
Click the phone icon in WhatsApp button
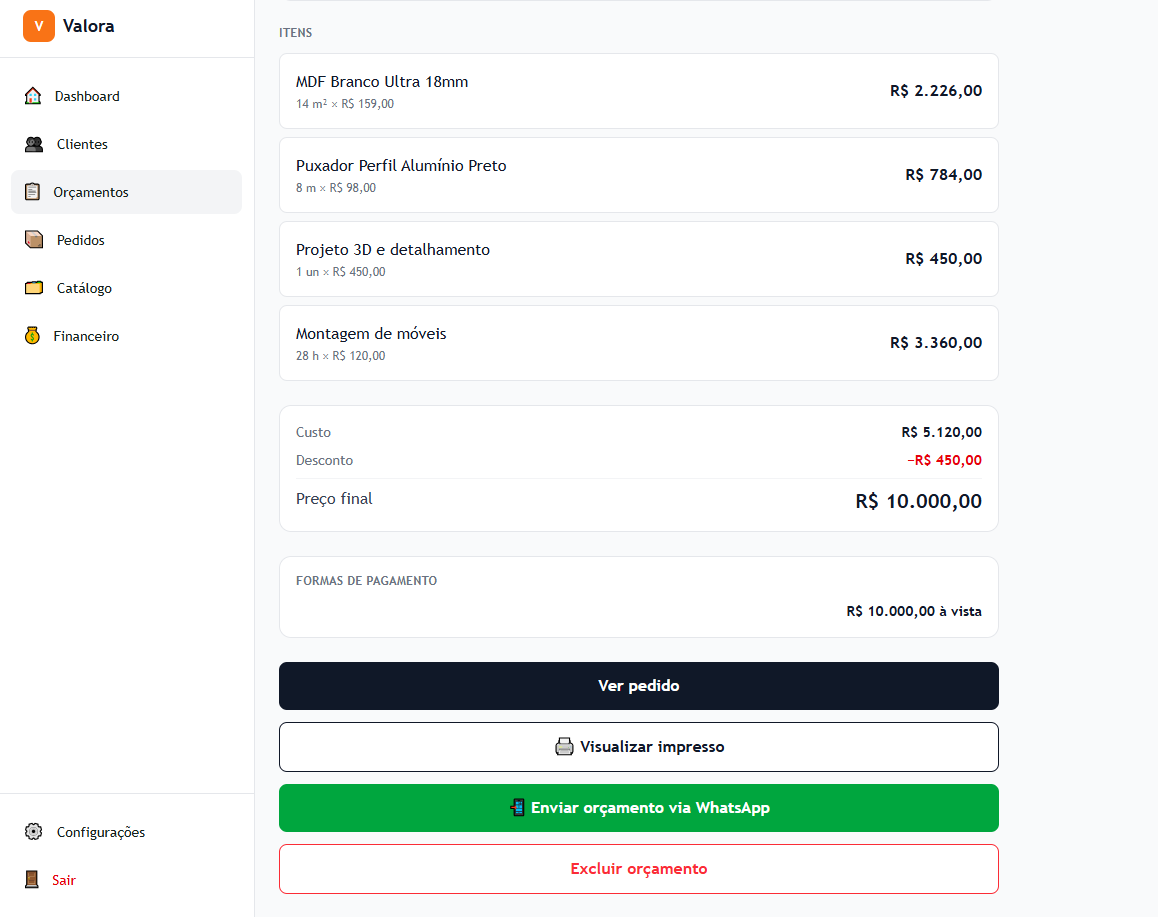click(518, 808)
